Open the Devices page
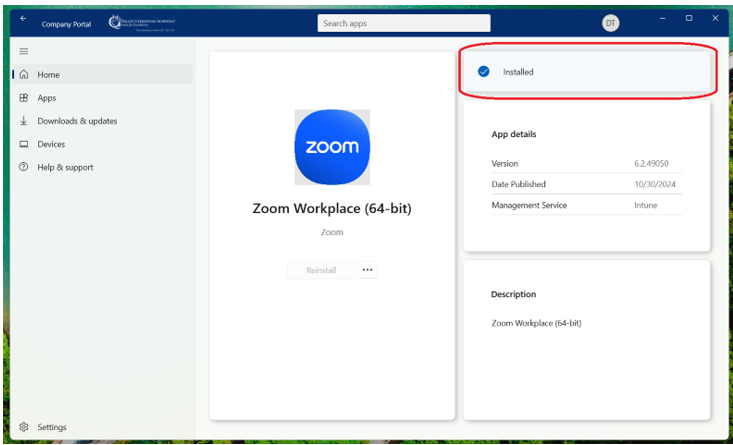 (102, 144)
